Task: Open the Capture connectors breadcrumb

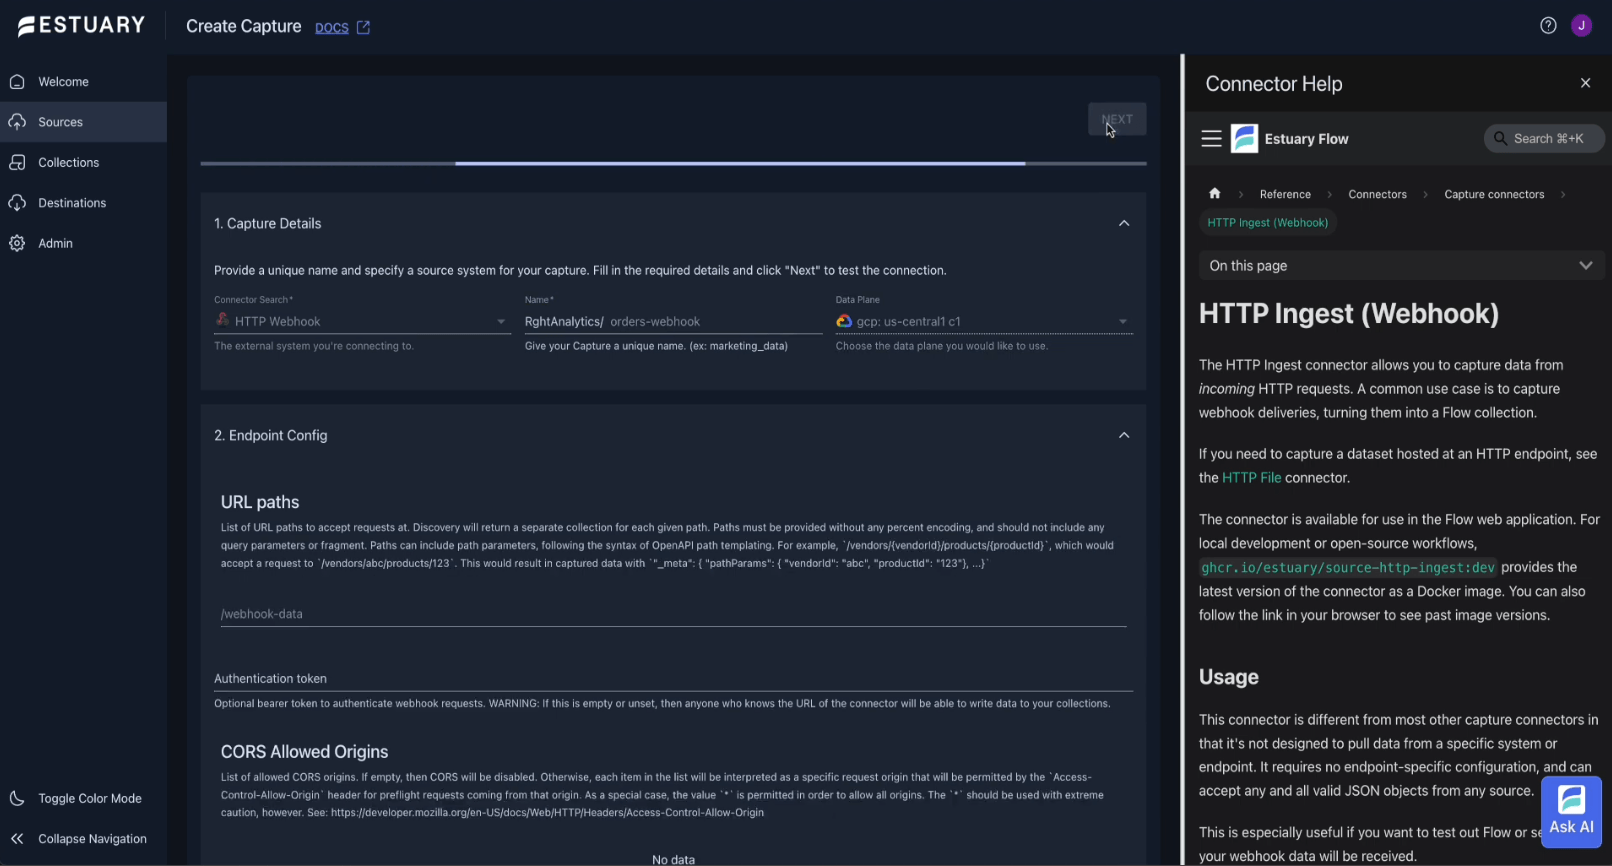Action: pyautogui.click(x=1494, y=194)
